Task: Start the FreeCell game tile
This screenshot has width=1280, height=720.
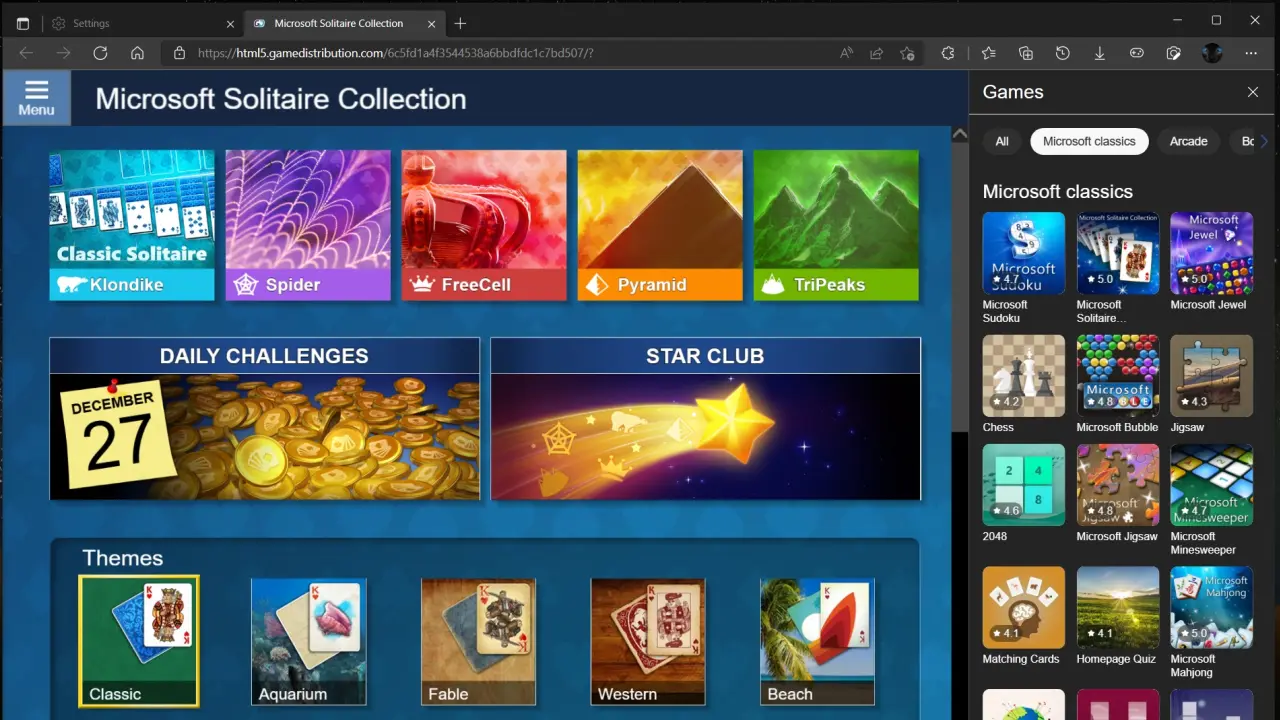Action: tap(484, 225)
